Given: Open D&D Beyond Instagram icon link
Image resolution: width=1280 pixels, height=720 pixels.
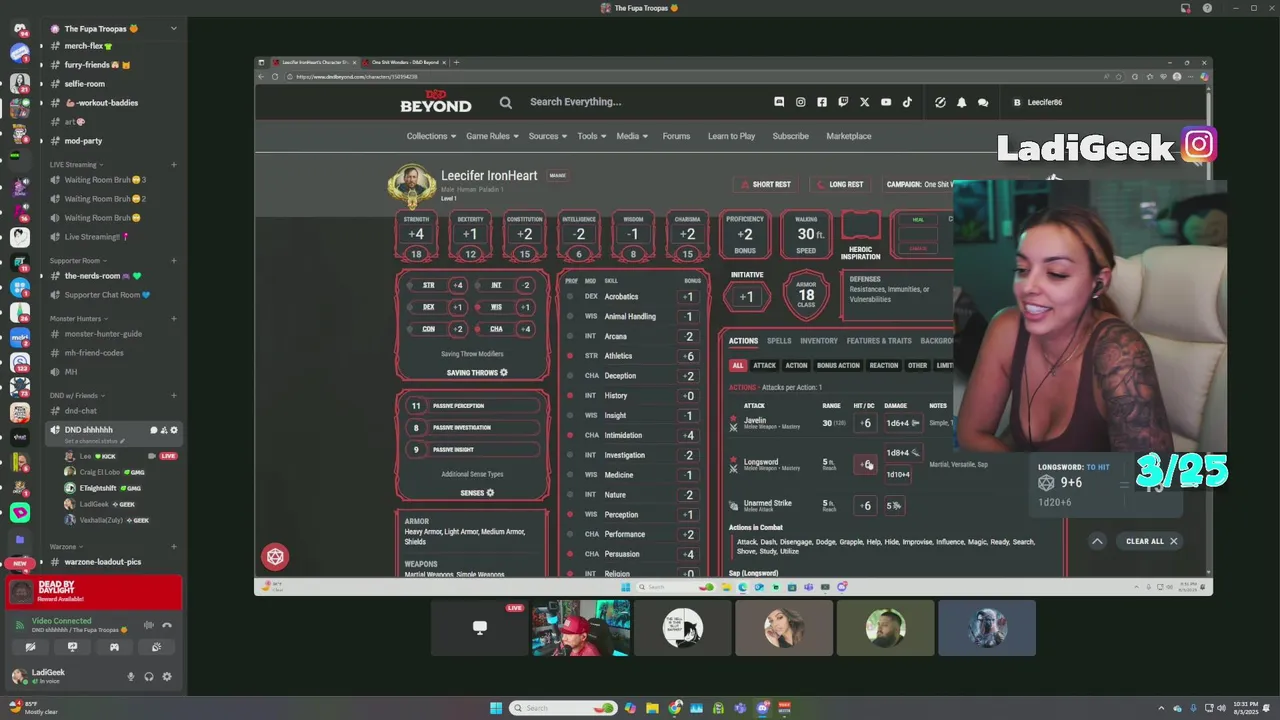Looking at the screenshot, I should pyautogui.click(x=800, y=102).
